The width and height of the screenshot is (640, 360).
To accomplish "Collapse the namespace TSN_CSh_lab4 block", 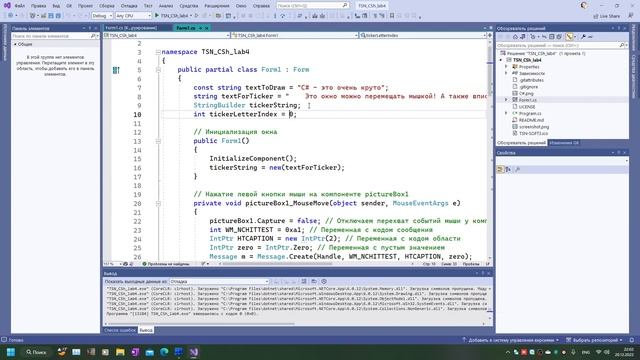I will tap(158, 52).
